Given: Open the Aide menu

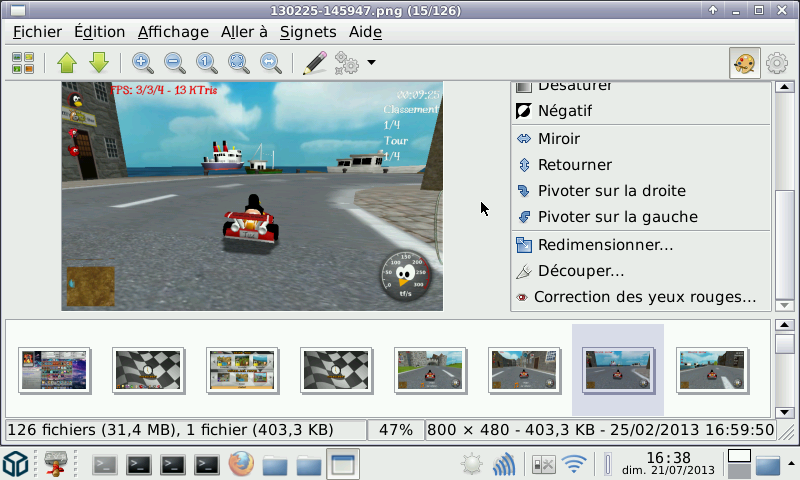Looking at the screenshot, I should coord(365,32).
